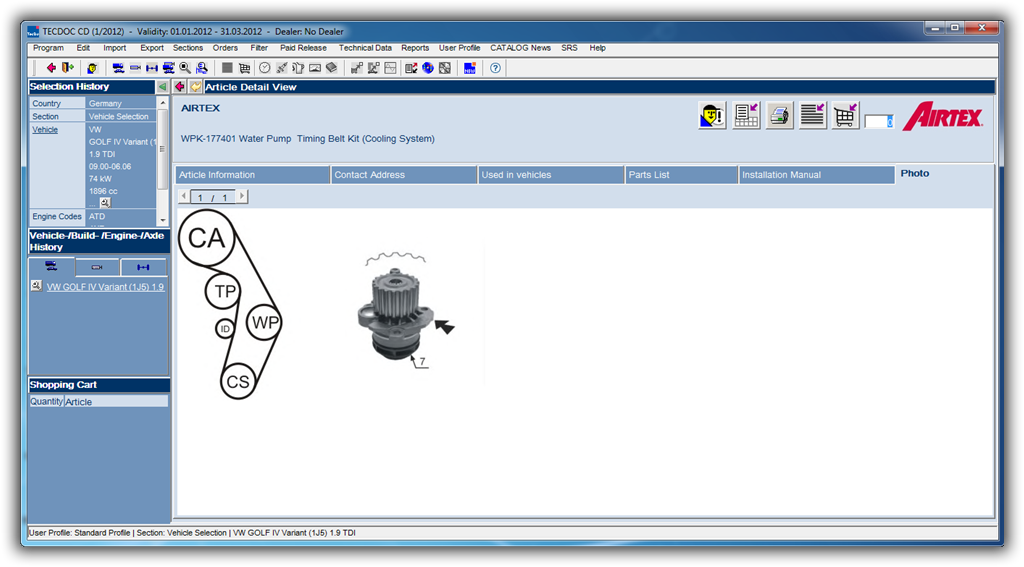This screenshot has height=567, width=1024.
Task: Go to next photo with right arrow
Action: pos(242,196)
